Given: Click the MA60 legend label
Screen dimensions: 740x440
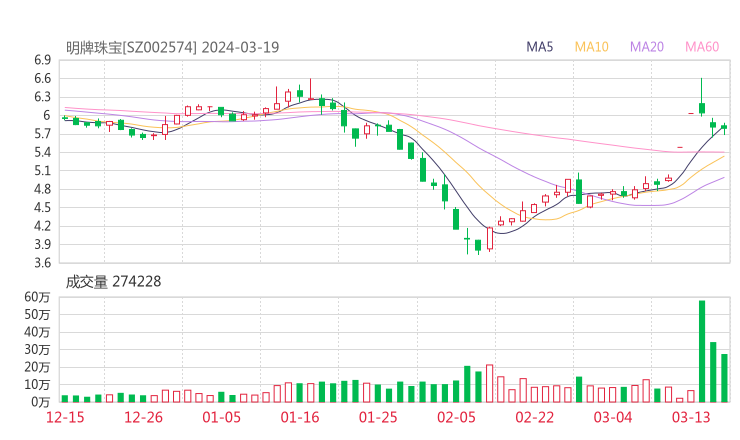Looking at the screenshot, I should coord(702,47).
